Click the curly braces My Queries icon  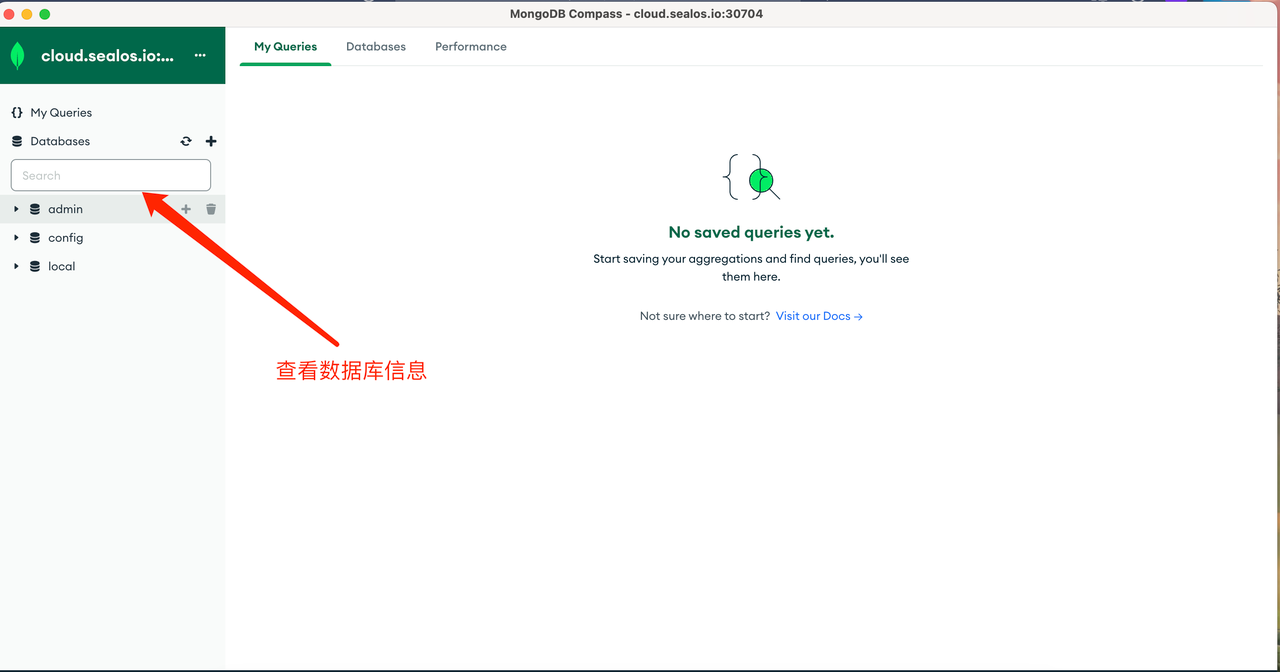(17, 113)
